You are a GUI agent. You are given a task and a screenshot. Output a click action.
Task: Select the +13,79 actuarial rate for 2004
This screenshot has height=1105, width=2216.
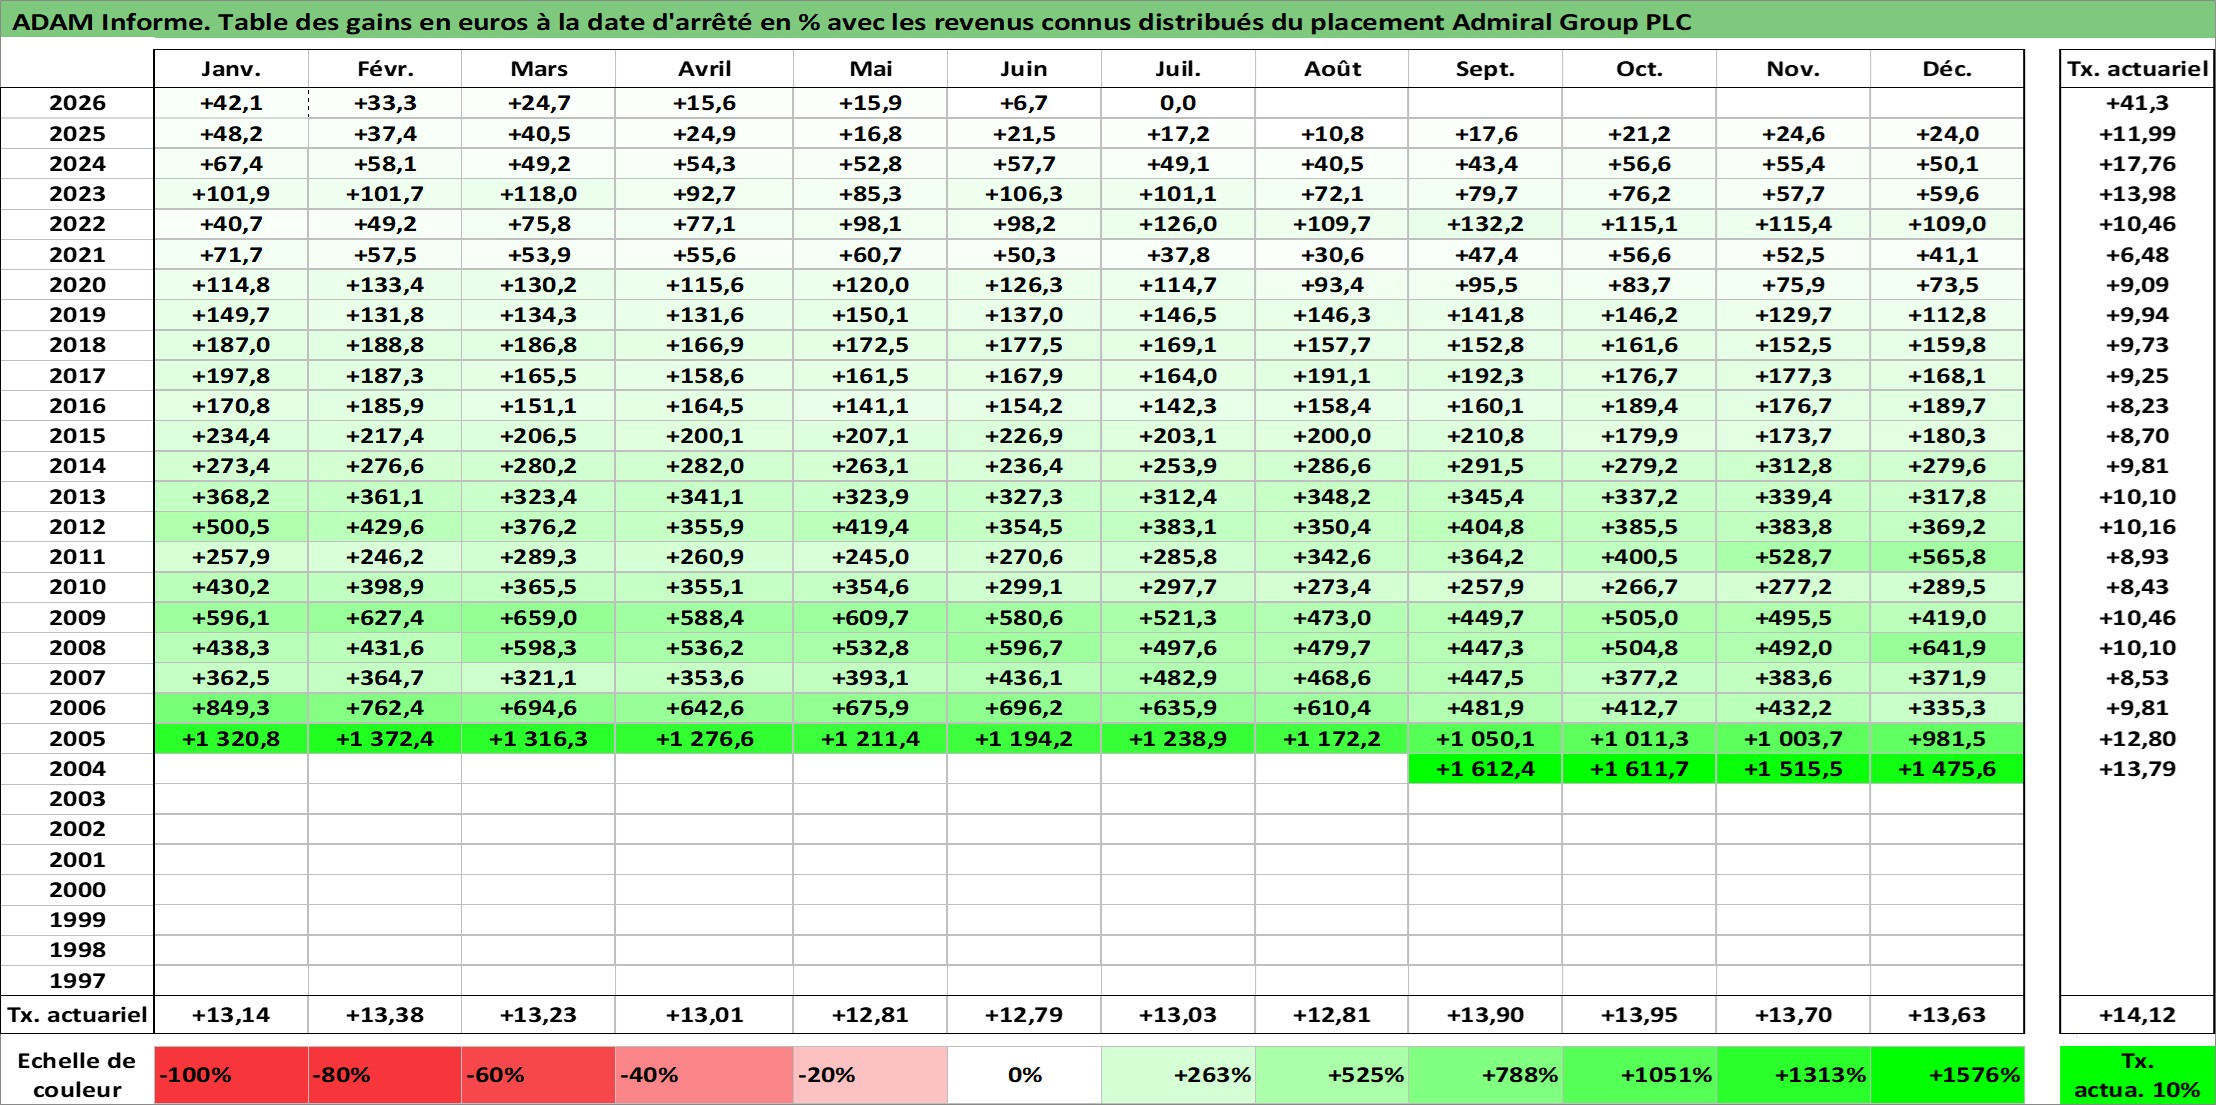pos(2137,769)
